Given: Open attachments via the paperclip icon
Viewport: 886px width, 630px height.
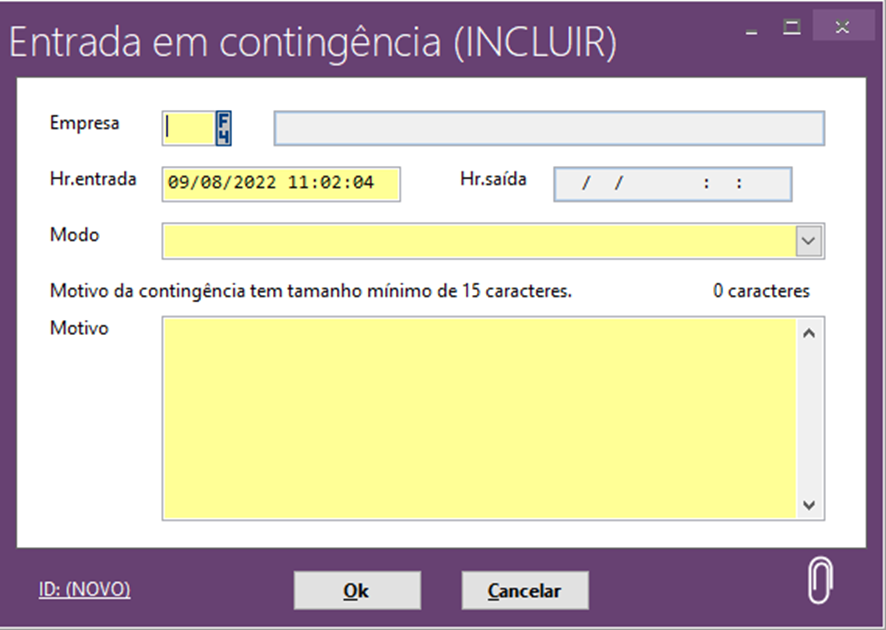Looking at the screenshot, I should click(819, 580).
